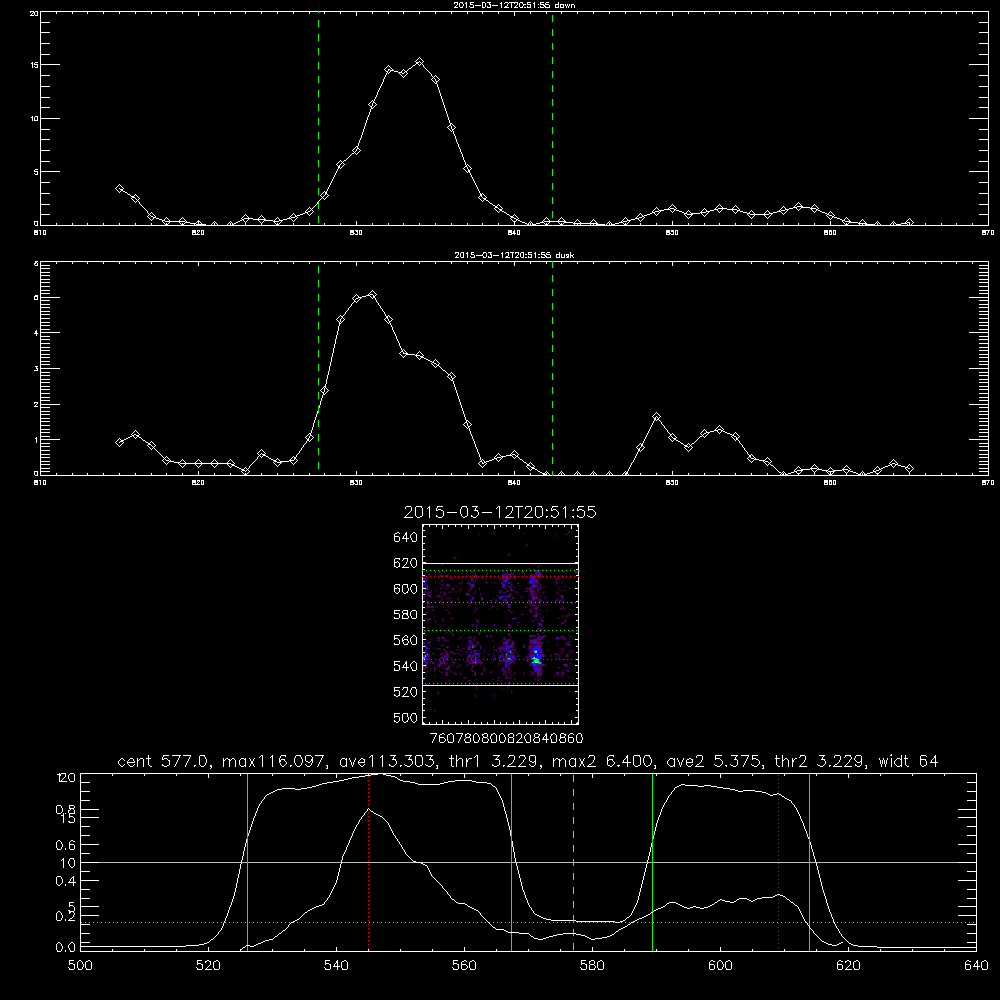Screen dimensions: 1000x1000
Task: Click the rightmost green vertical line in bottom plot
Action: (x=809, y=862)
